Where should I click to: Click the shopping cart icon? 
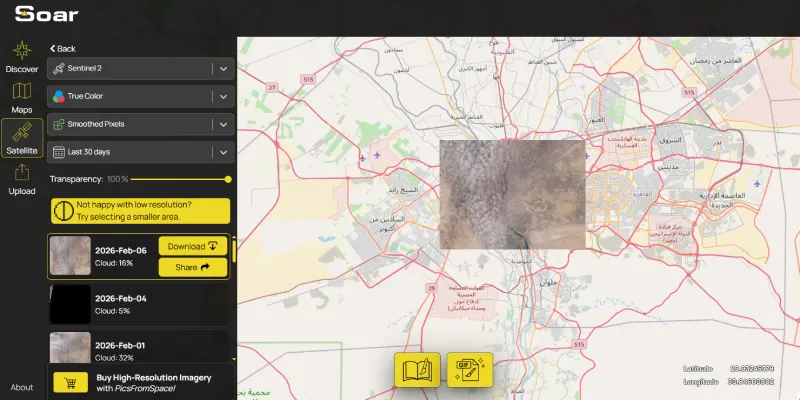pos(71,382)
